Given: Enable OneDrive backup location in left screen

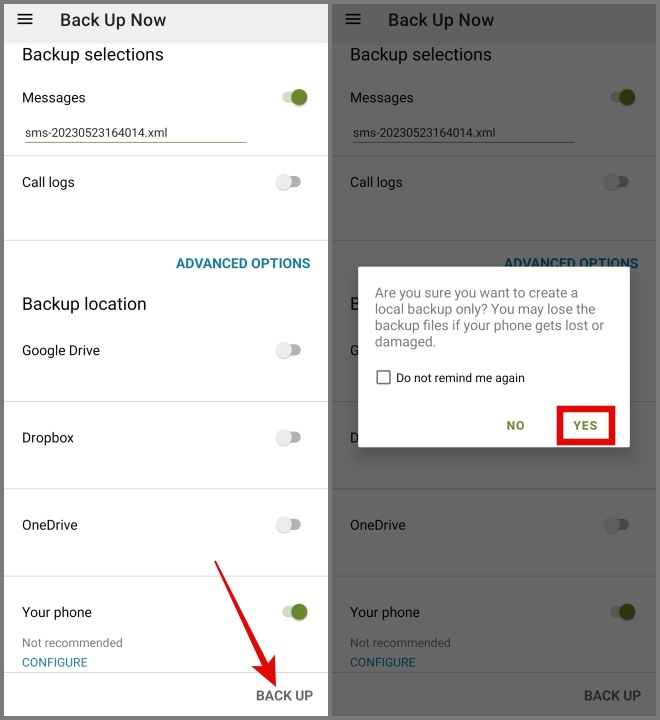Looking at the screenshot, I should [288, 524].
